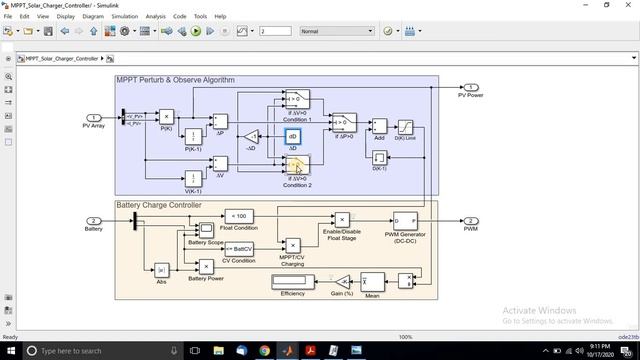This screenshot has height=360, width=640.
Task: Open the View menu
Action: [x=43, y=16]
